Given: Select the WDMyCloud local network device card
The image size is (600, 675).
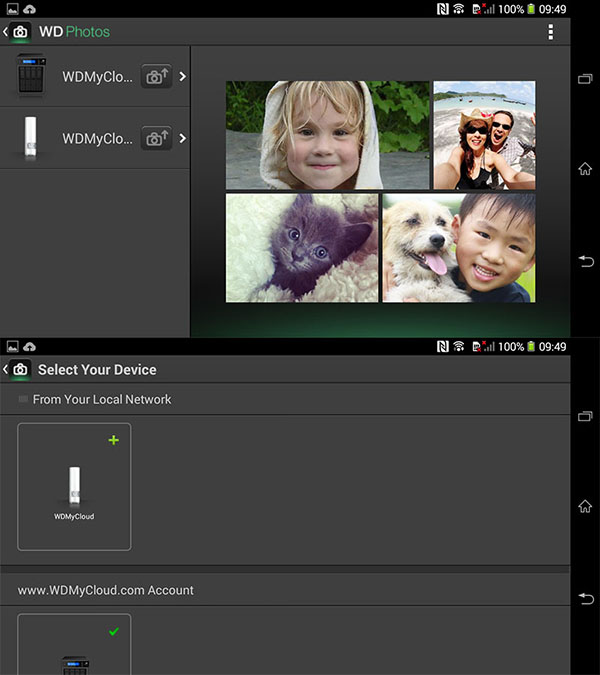Looking at the screenshot, I should tap(74, 486).
